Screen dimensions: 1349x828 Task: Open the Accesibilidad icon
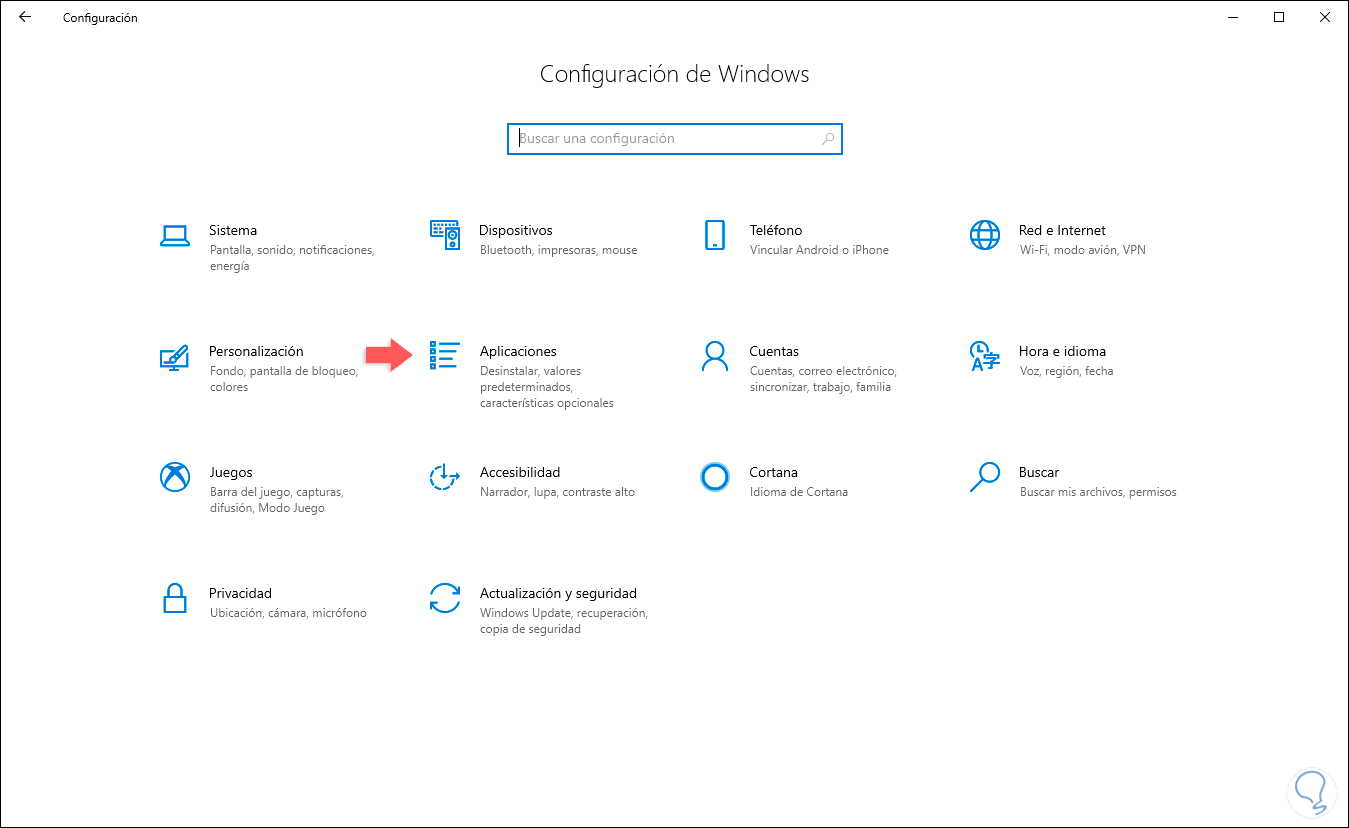click(x=444, y=477)
